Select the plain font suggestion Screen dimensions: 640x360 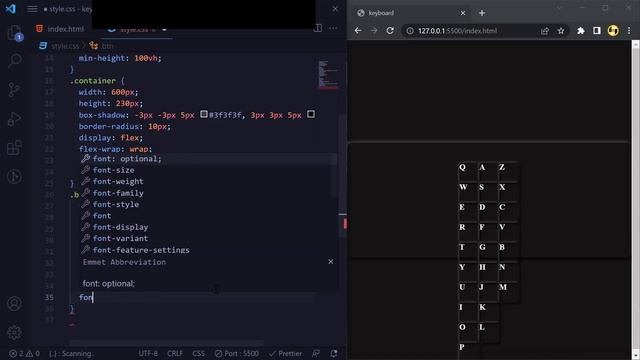point(208,216)
